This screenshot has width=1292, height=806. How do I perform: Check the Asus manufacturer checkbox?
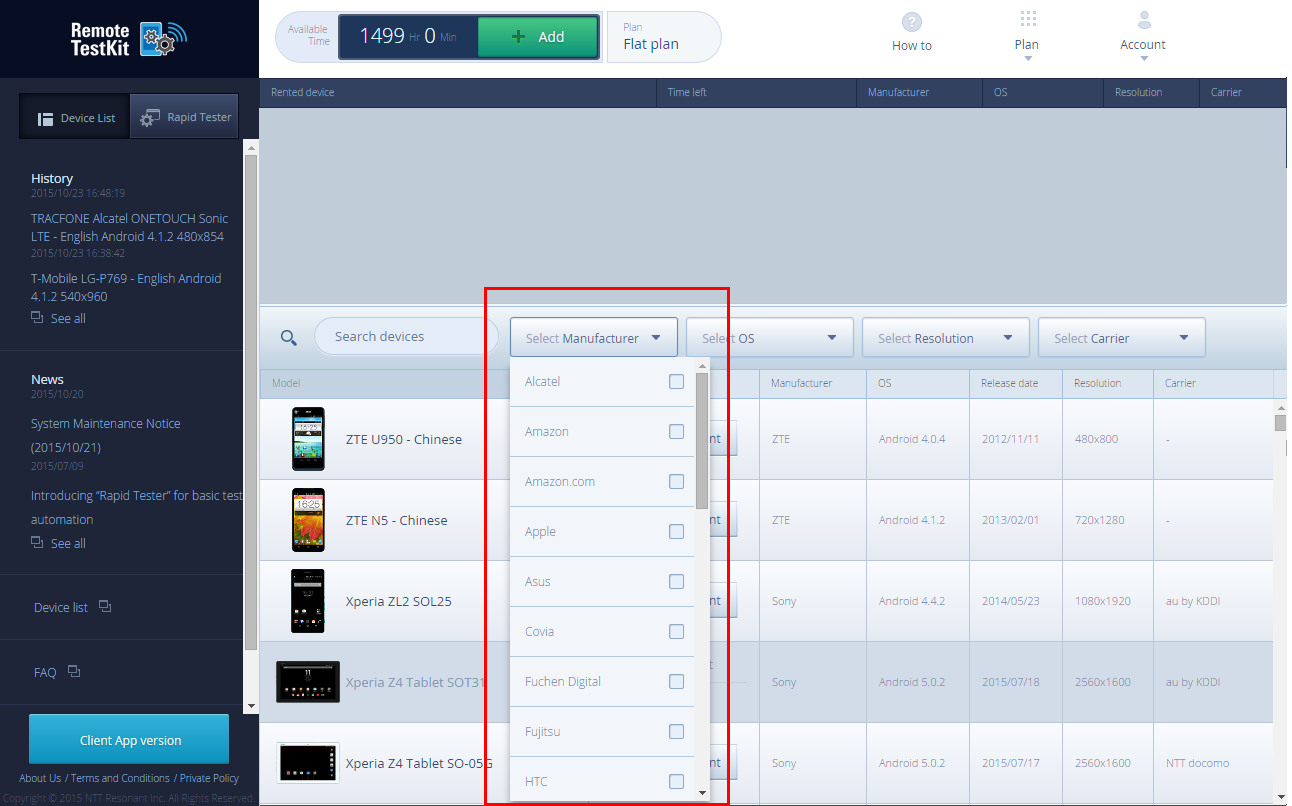click(677, 582)
